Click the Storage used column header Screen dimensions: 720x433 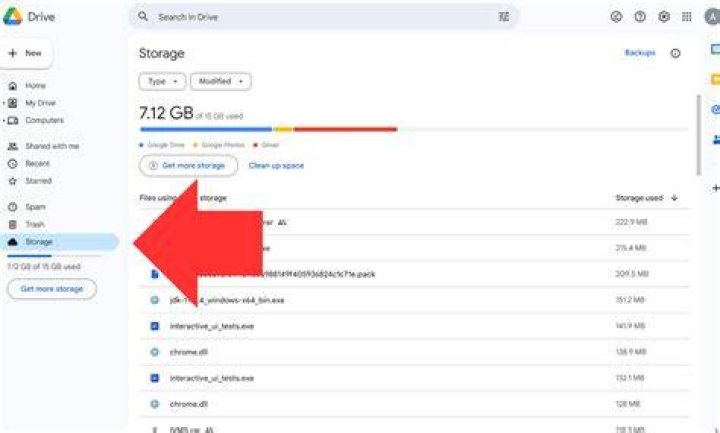(x=639, y=198)
